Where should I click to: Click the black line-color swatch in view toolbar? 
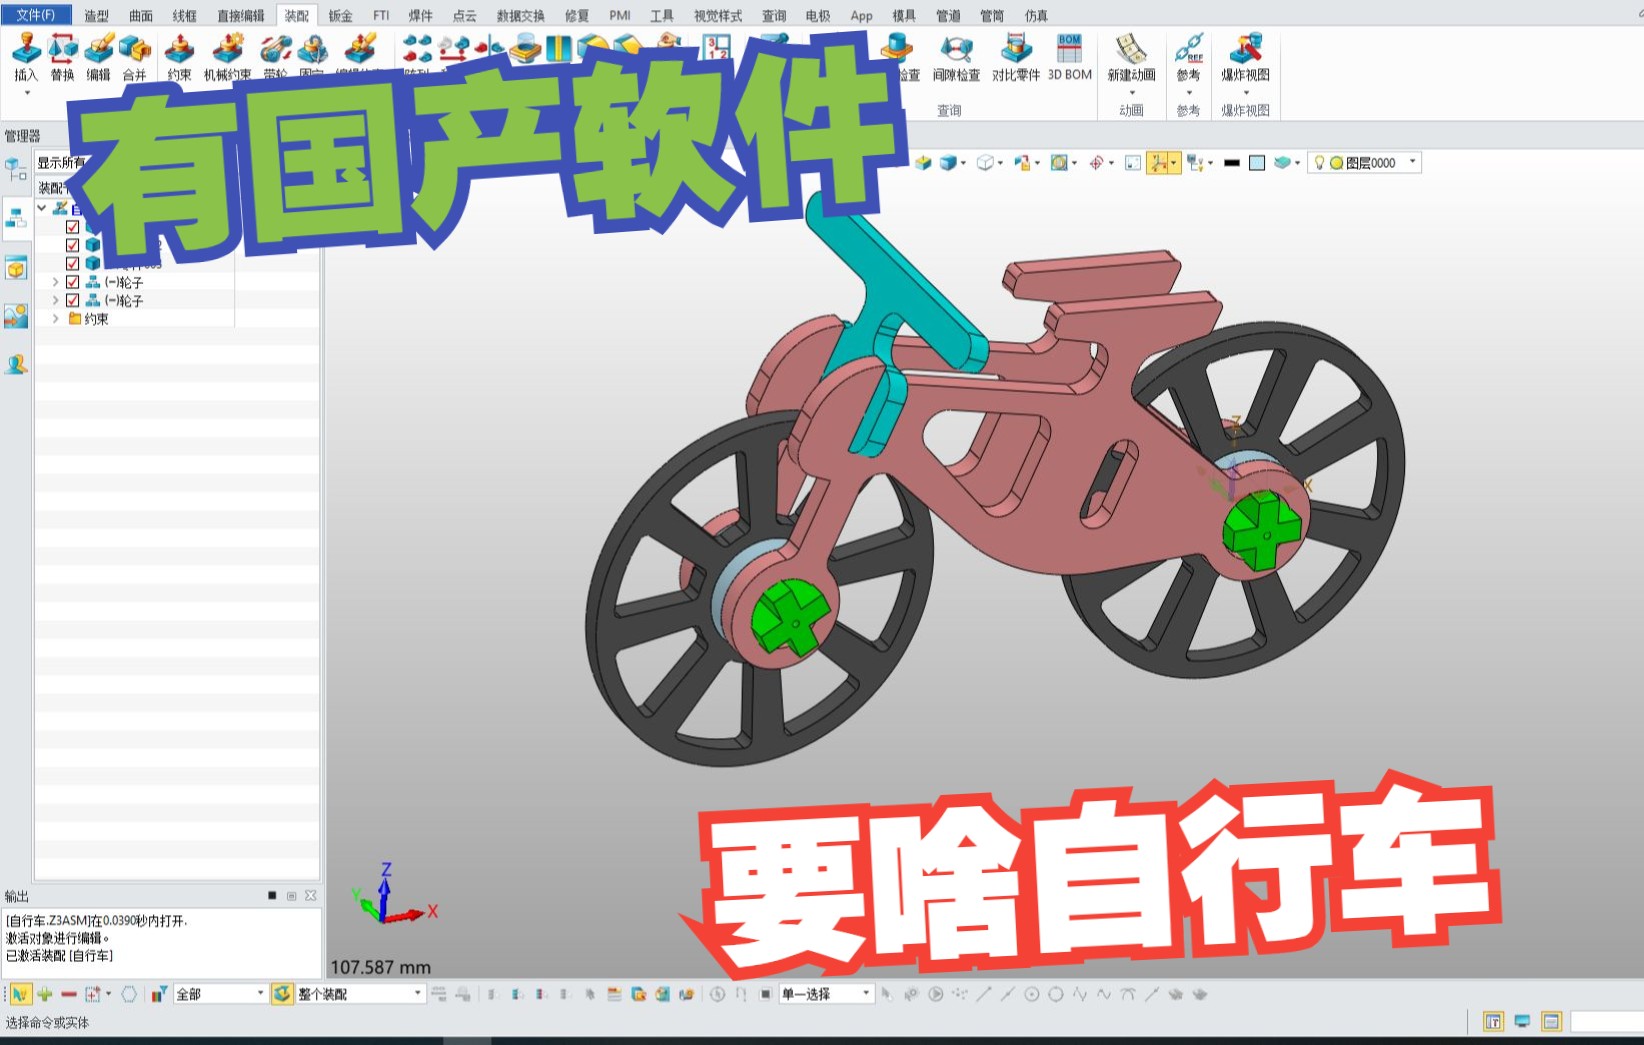point(1232,162)
